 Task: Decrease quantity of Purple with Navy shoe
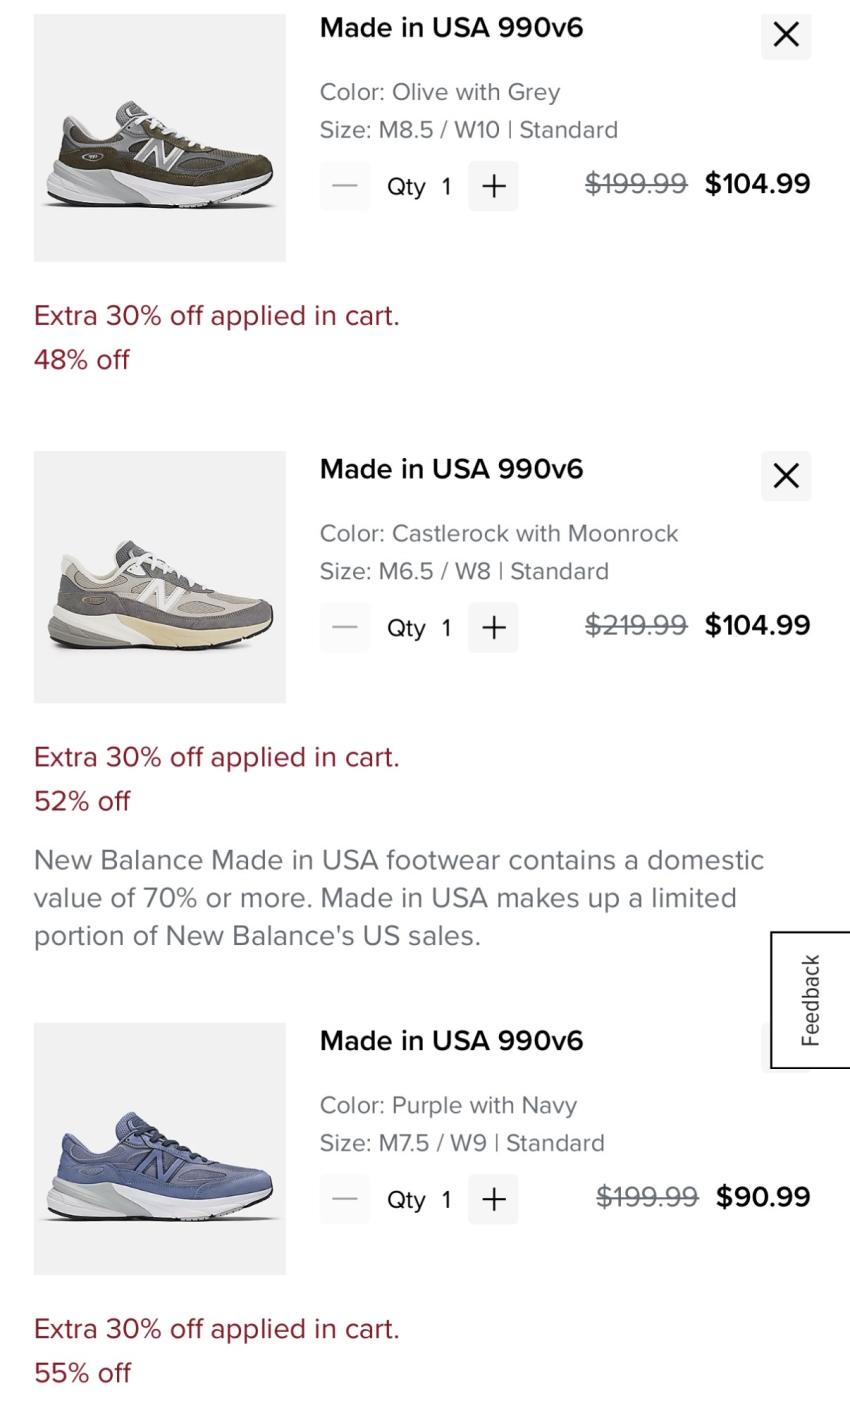345,1199
